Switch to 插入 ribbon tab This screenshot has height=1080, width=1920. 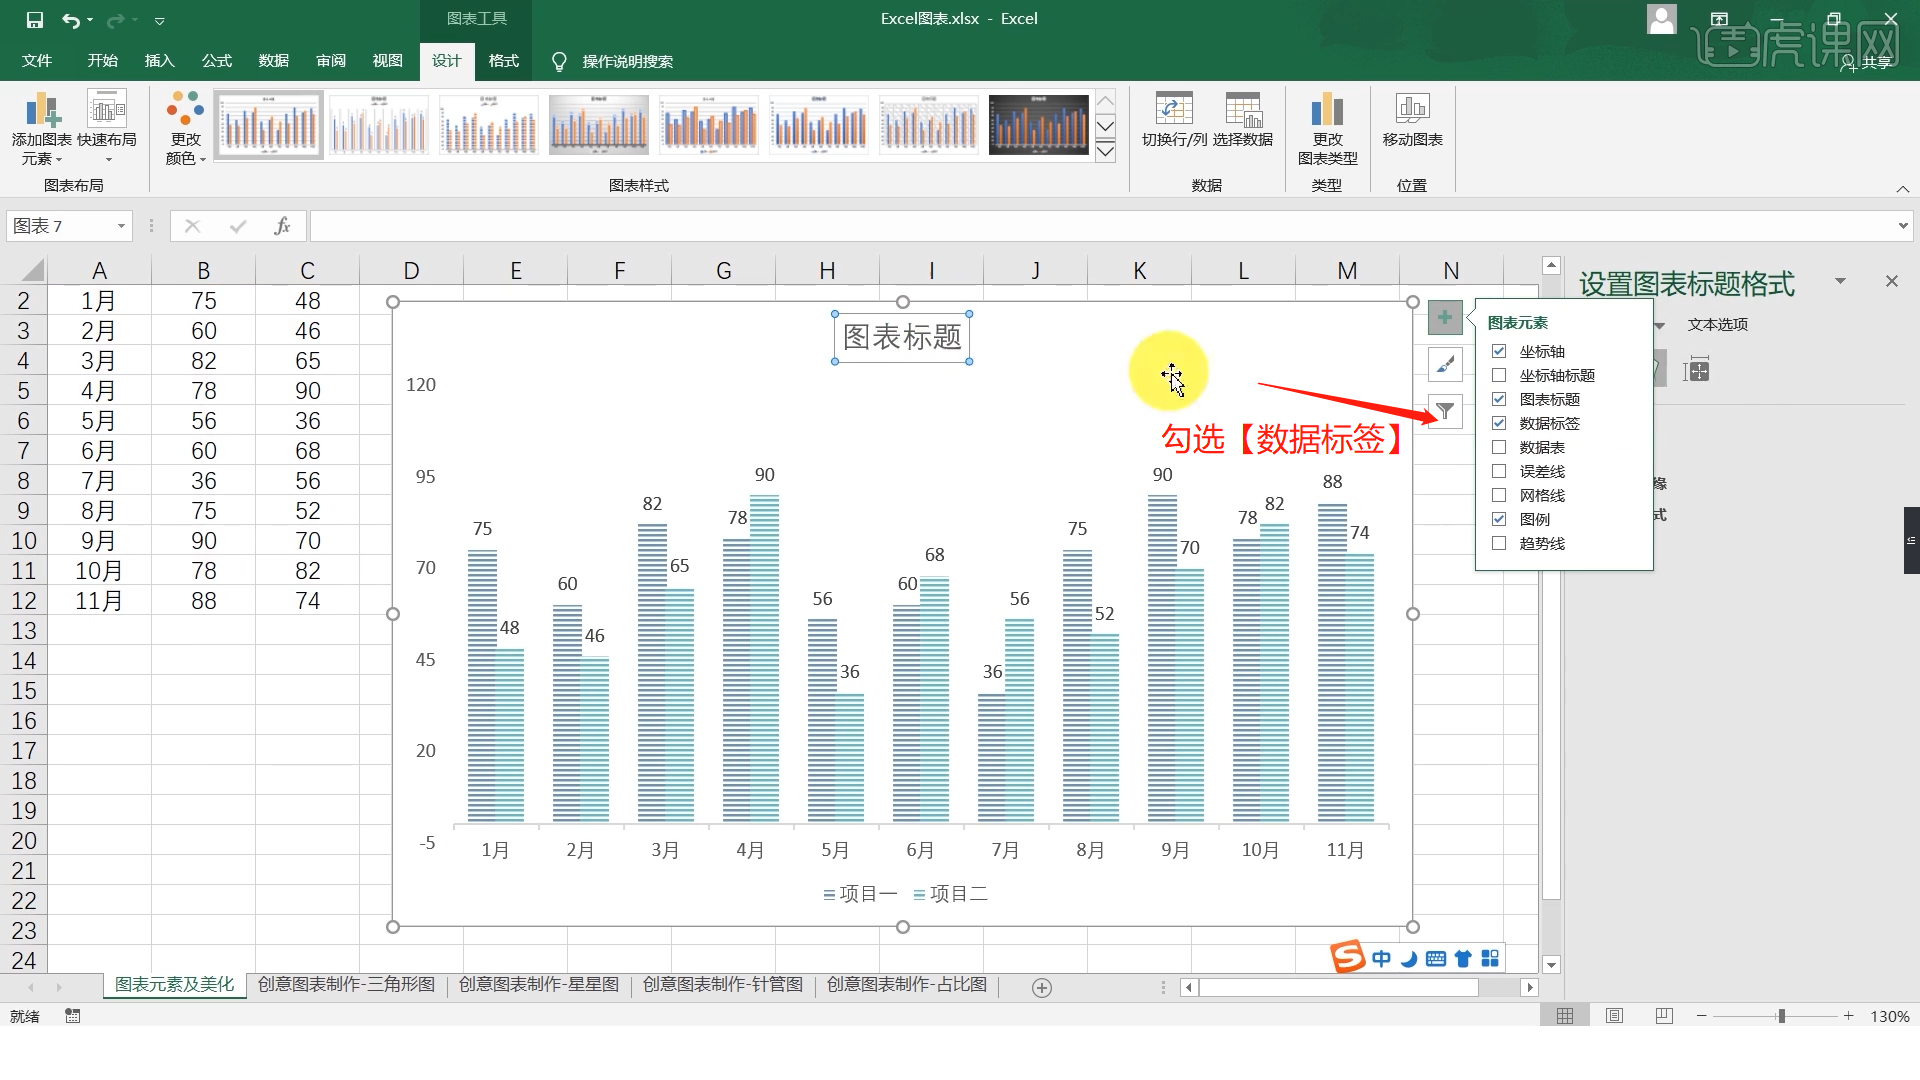point(159,61)
